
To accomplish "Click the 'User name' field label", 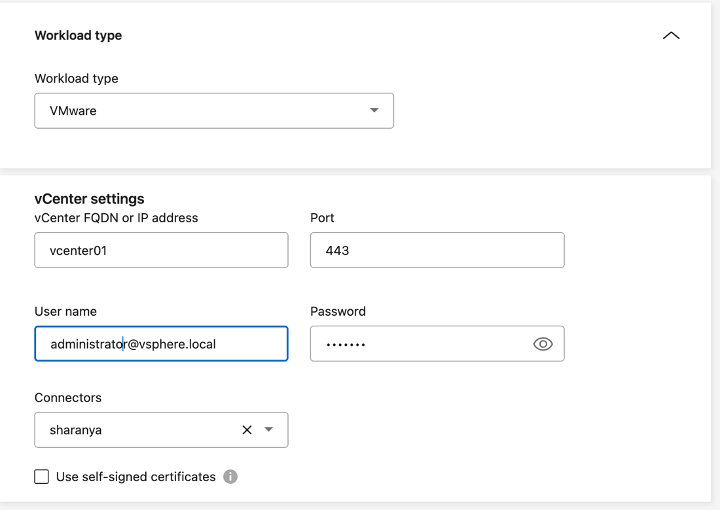I will coord(65,311).
